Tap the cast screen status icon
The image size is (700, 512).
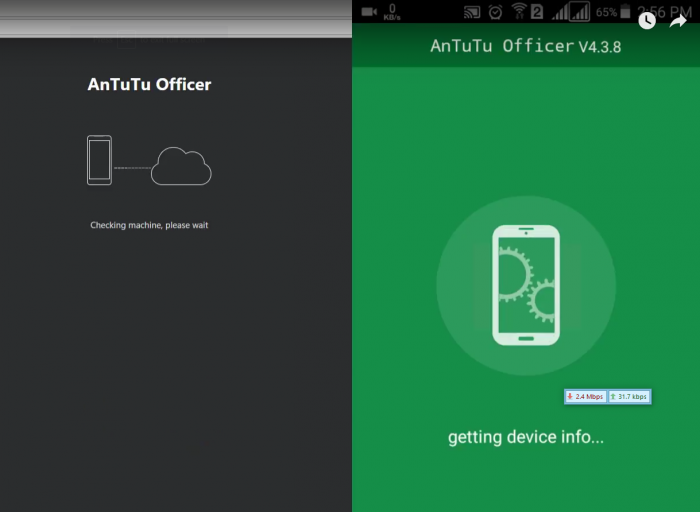tap(472, 12)
